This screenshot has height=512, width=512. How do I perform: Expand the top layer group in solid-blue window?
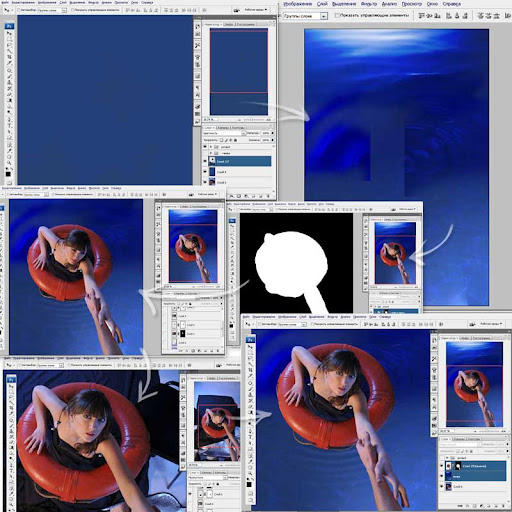point(211,147)
